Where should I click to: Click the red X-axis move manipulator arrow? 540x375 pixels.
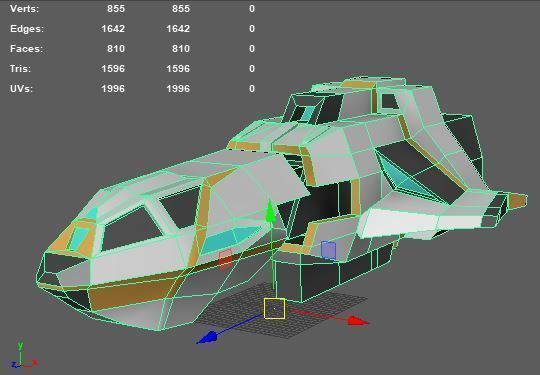coord(358,321)
